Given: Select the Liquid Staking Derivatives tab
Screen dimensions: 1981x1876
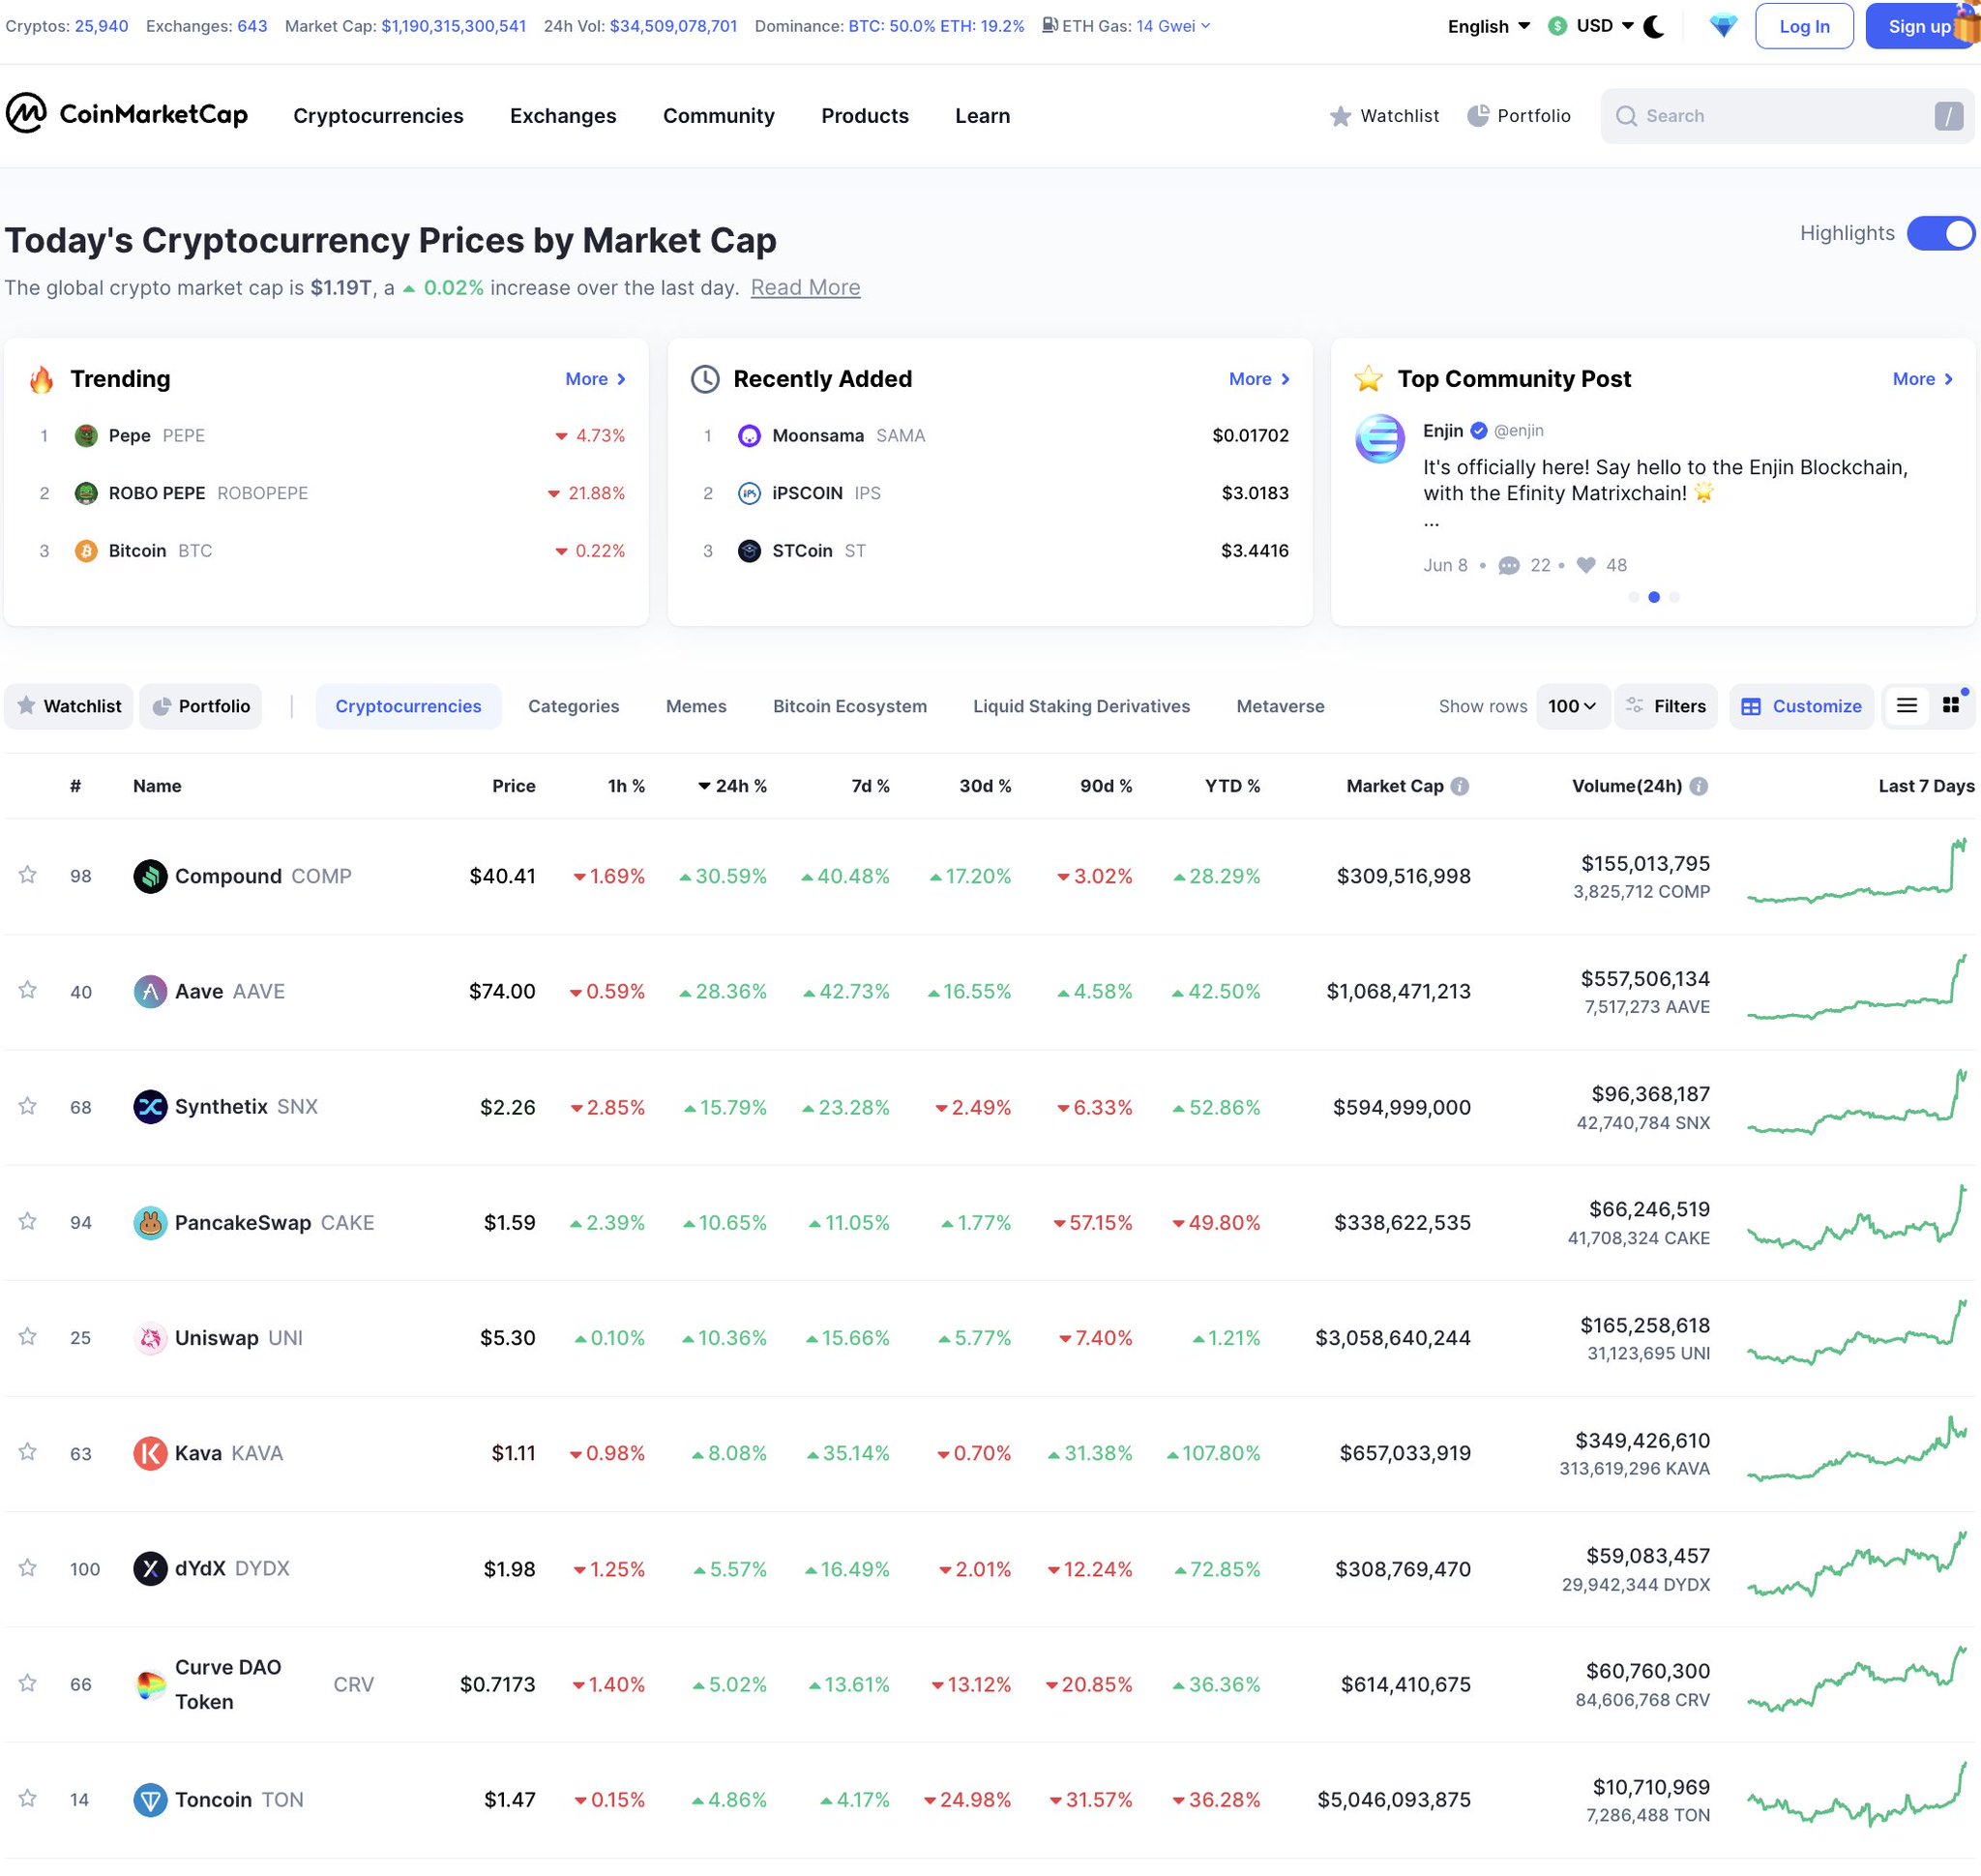Looking at the screenshot, I should click(x=1081, y=706).
